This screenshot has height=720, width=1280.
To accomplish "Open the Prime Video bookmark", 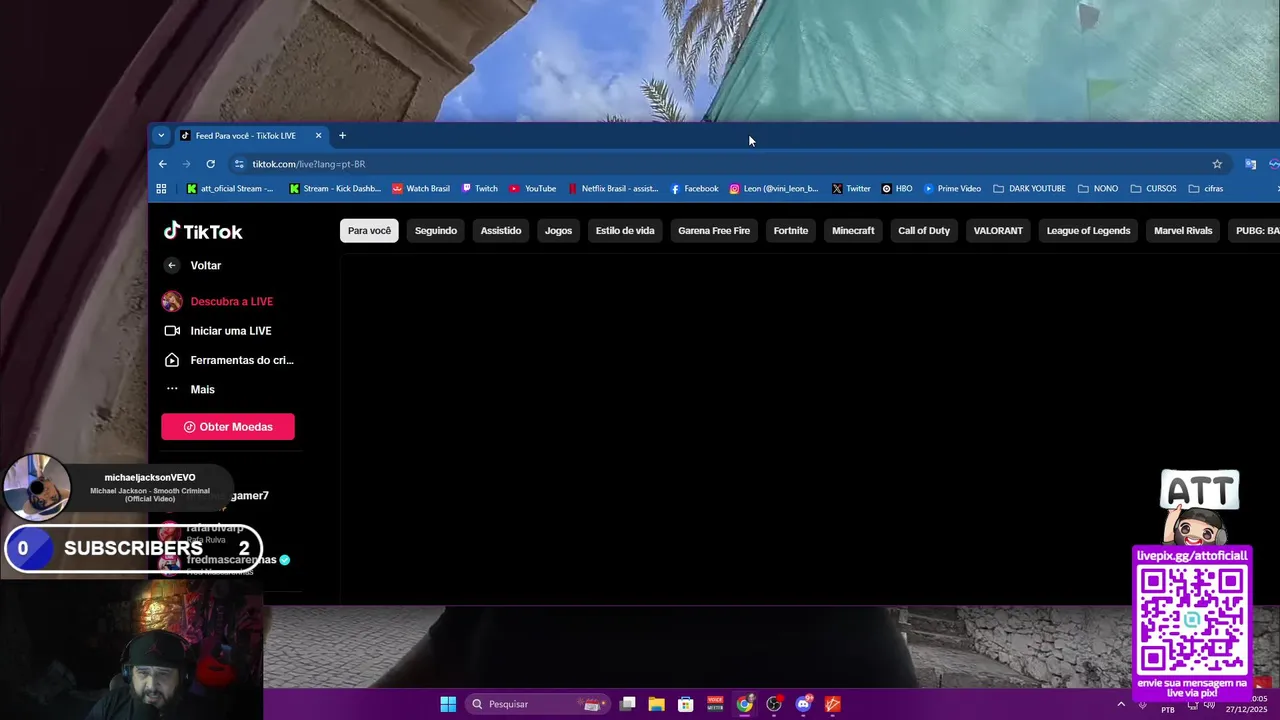I will pos(952,189).
